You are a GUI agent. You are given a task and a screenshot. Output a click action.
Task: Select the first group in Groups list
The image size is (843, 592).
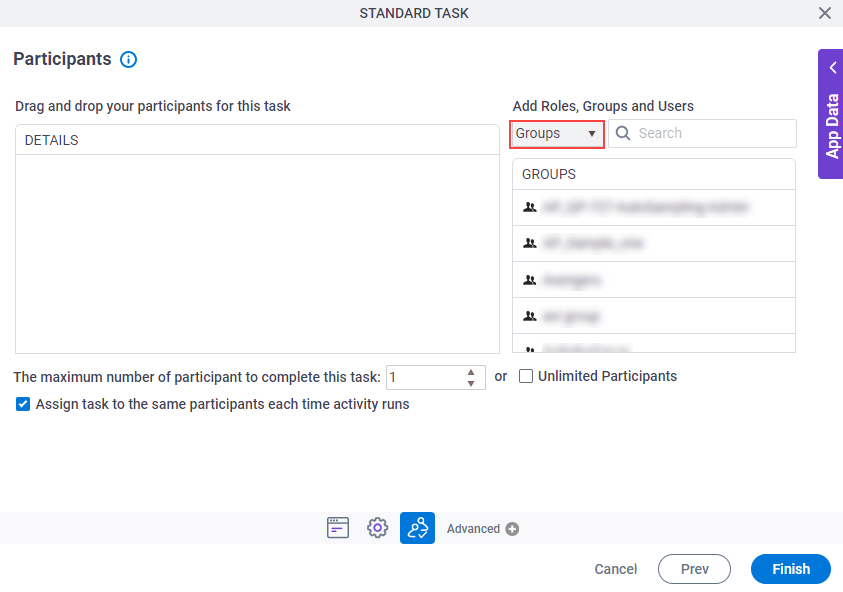654,207
